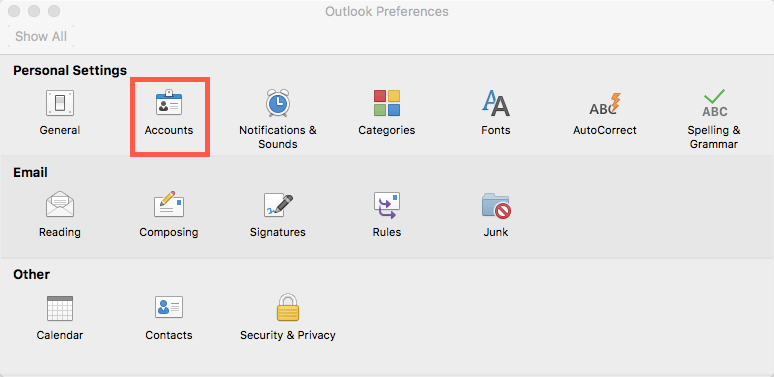Click the Show All button

tap(41, 36)
